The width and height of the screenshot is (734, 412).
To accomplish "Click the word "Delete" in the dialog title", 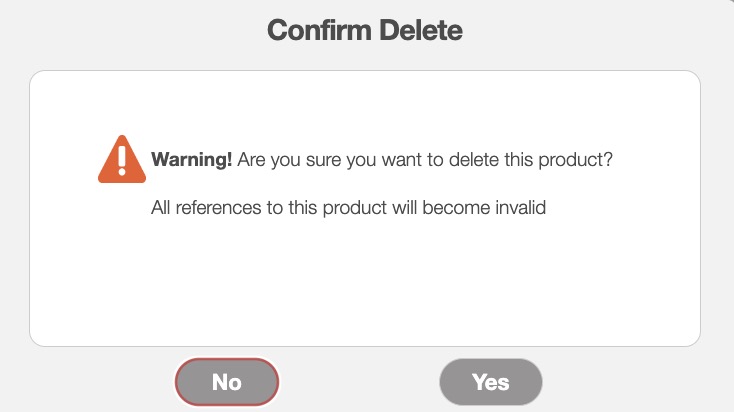I will pos(421,31).
